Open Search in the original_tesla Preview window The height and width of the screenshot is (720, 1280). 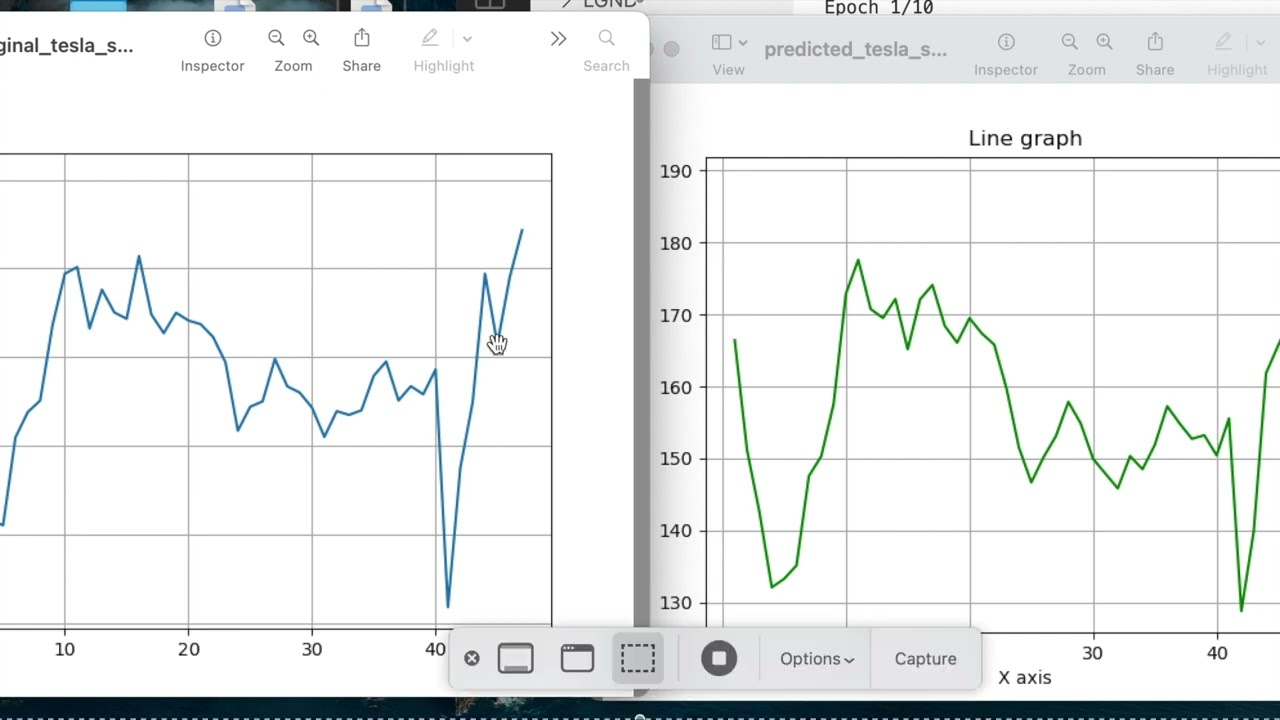point(606,38)
